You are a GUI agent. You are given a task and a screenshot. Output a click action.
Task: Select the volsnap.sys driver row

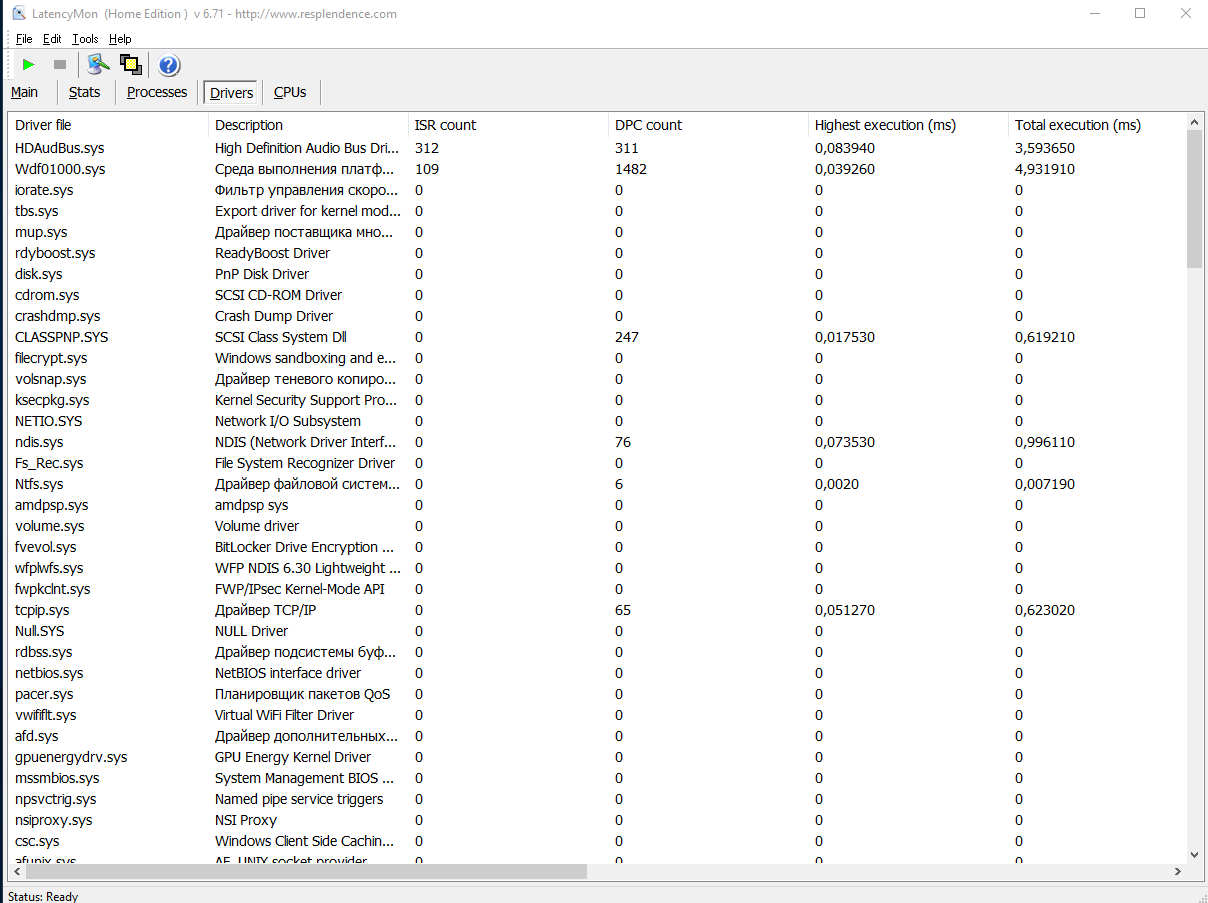pyautogui.click(x=597, y=379)
